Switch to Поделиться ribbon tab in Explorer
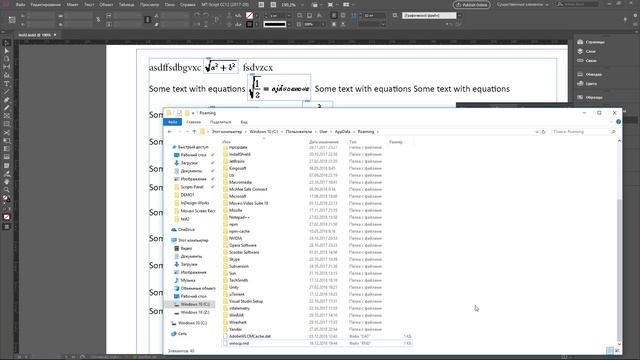 click(220, 122)
